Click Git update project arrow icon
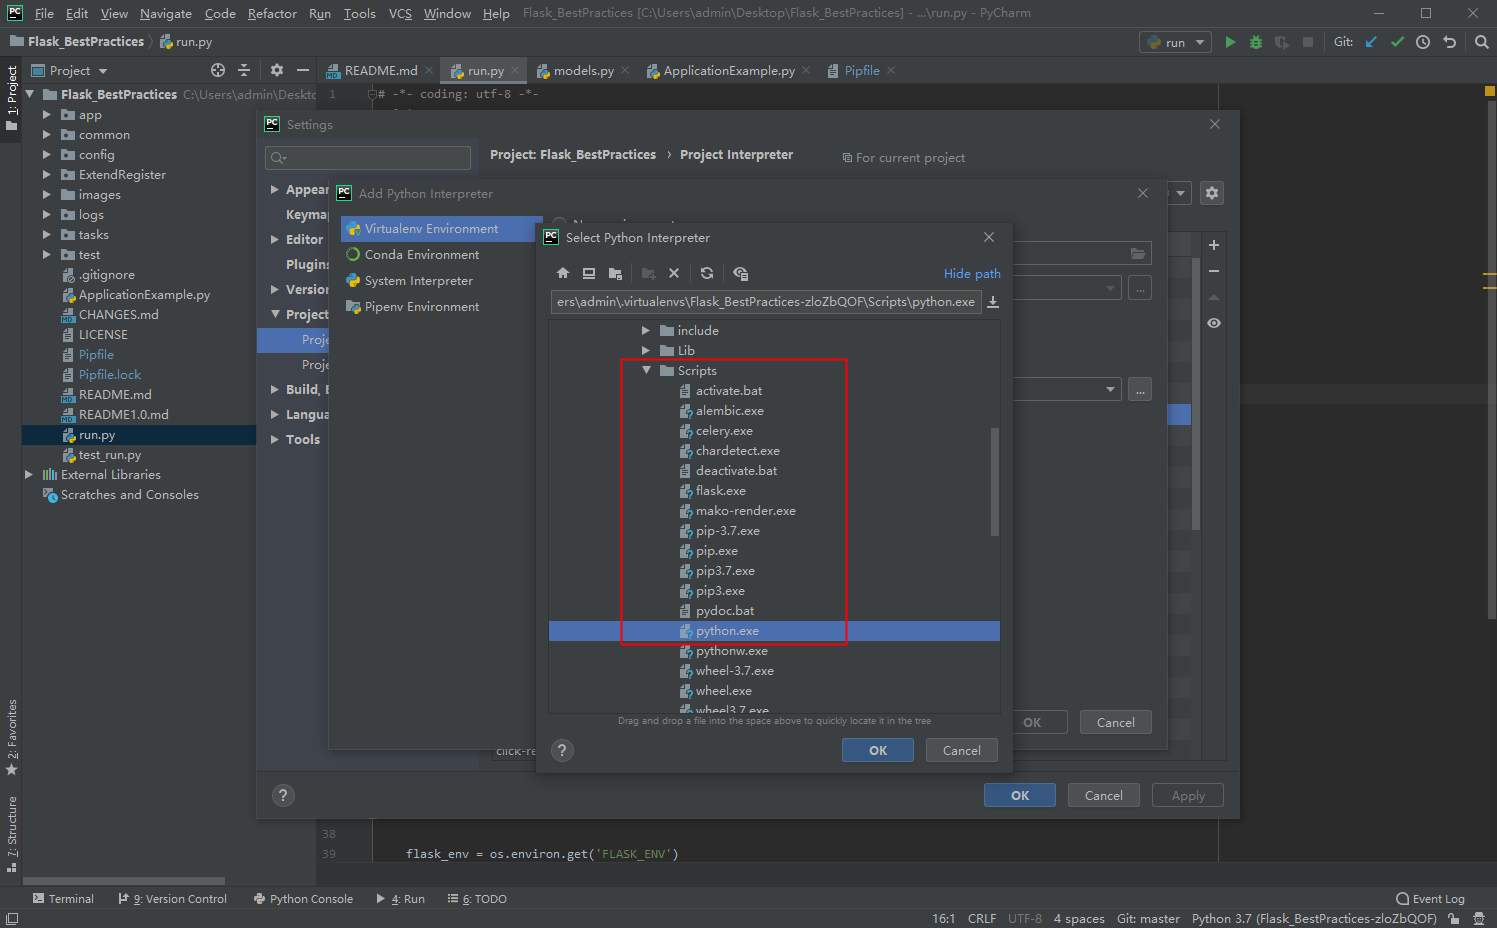Image resolution: width=1497 pixels, height=928 pixels. (x=1371, y=42)
